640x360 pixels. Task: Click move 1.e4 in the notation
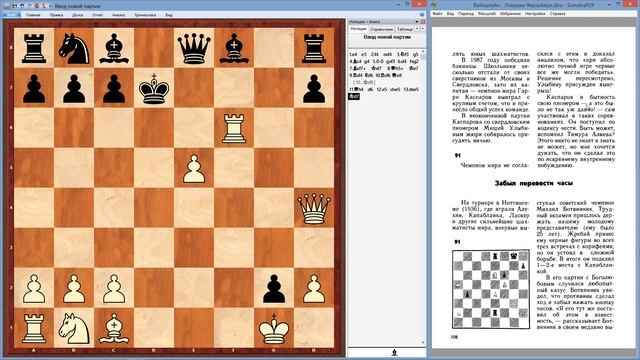tap(353, 54)
